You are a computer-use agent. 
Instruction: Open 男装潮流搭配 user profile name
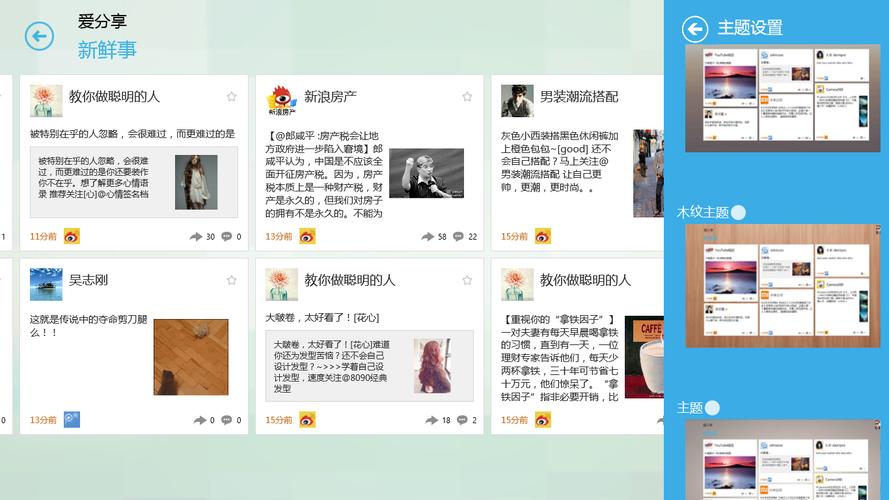[578, 96]
